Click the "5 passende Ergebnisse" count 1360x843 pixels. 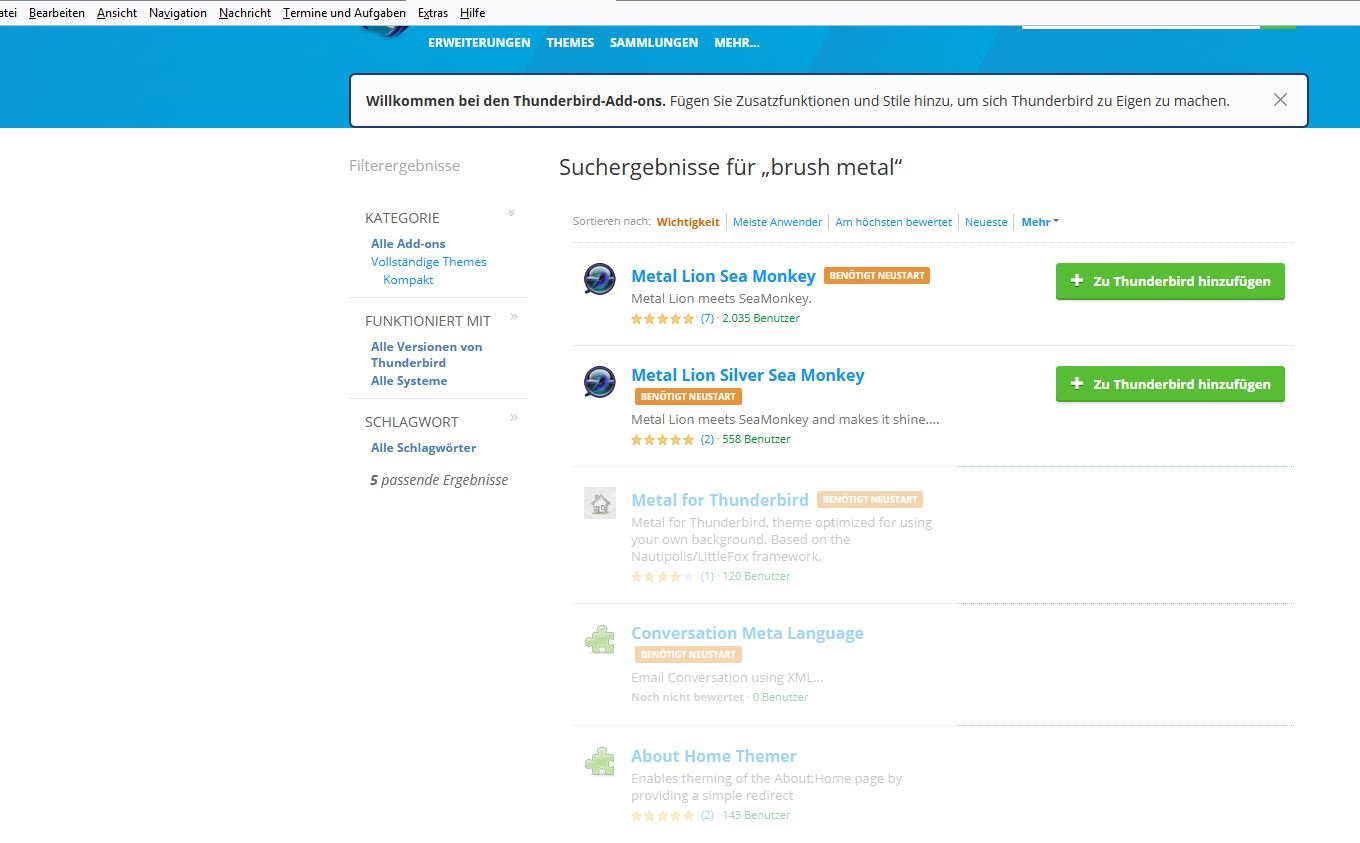(x=439, y=480)
